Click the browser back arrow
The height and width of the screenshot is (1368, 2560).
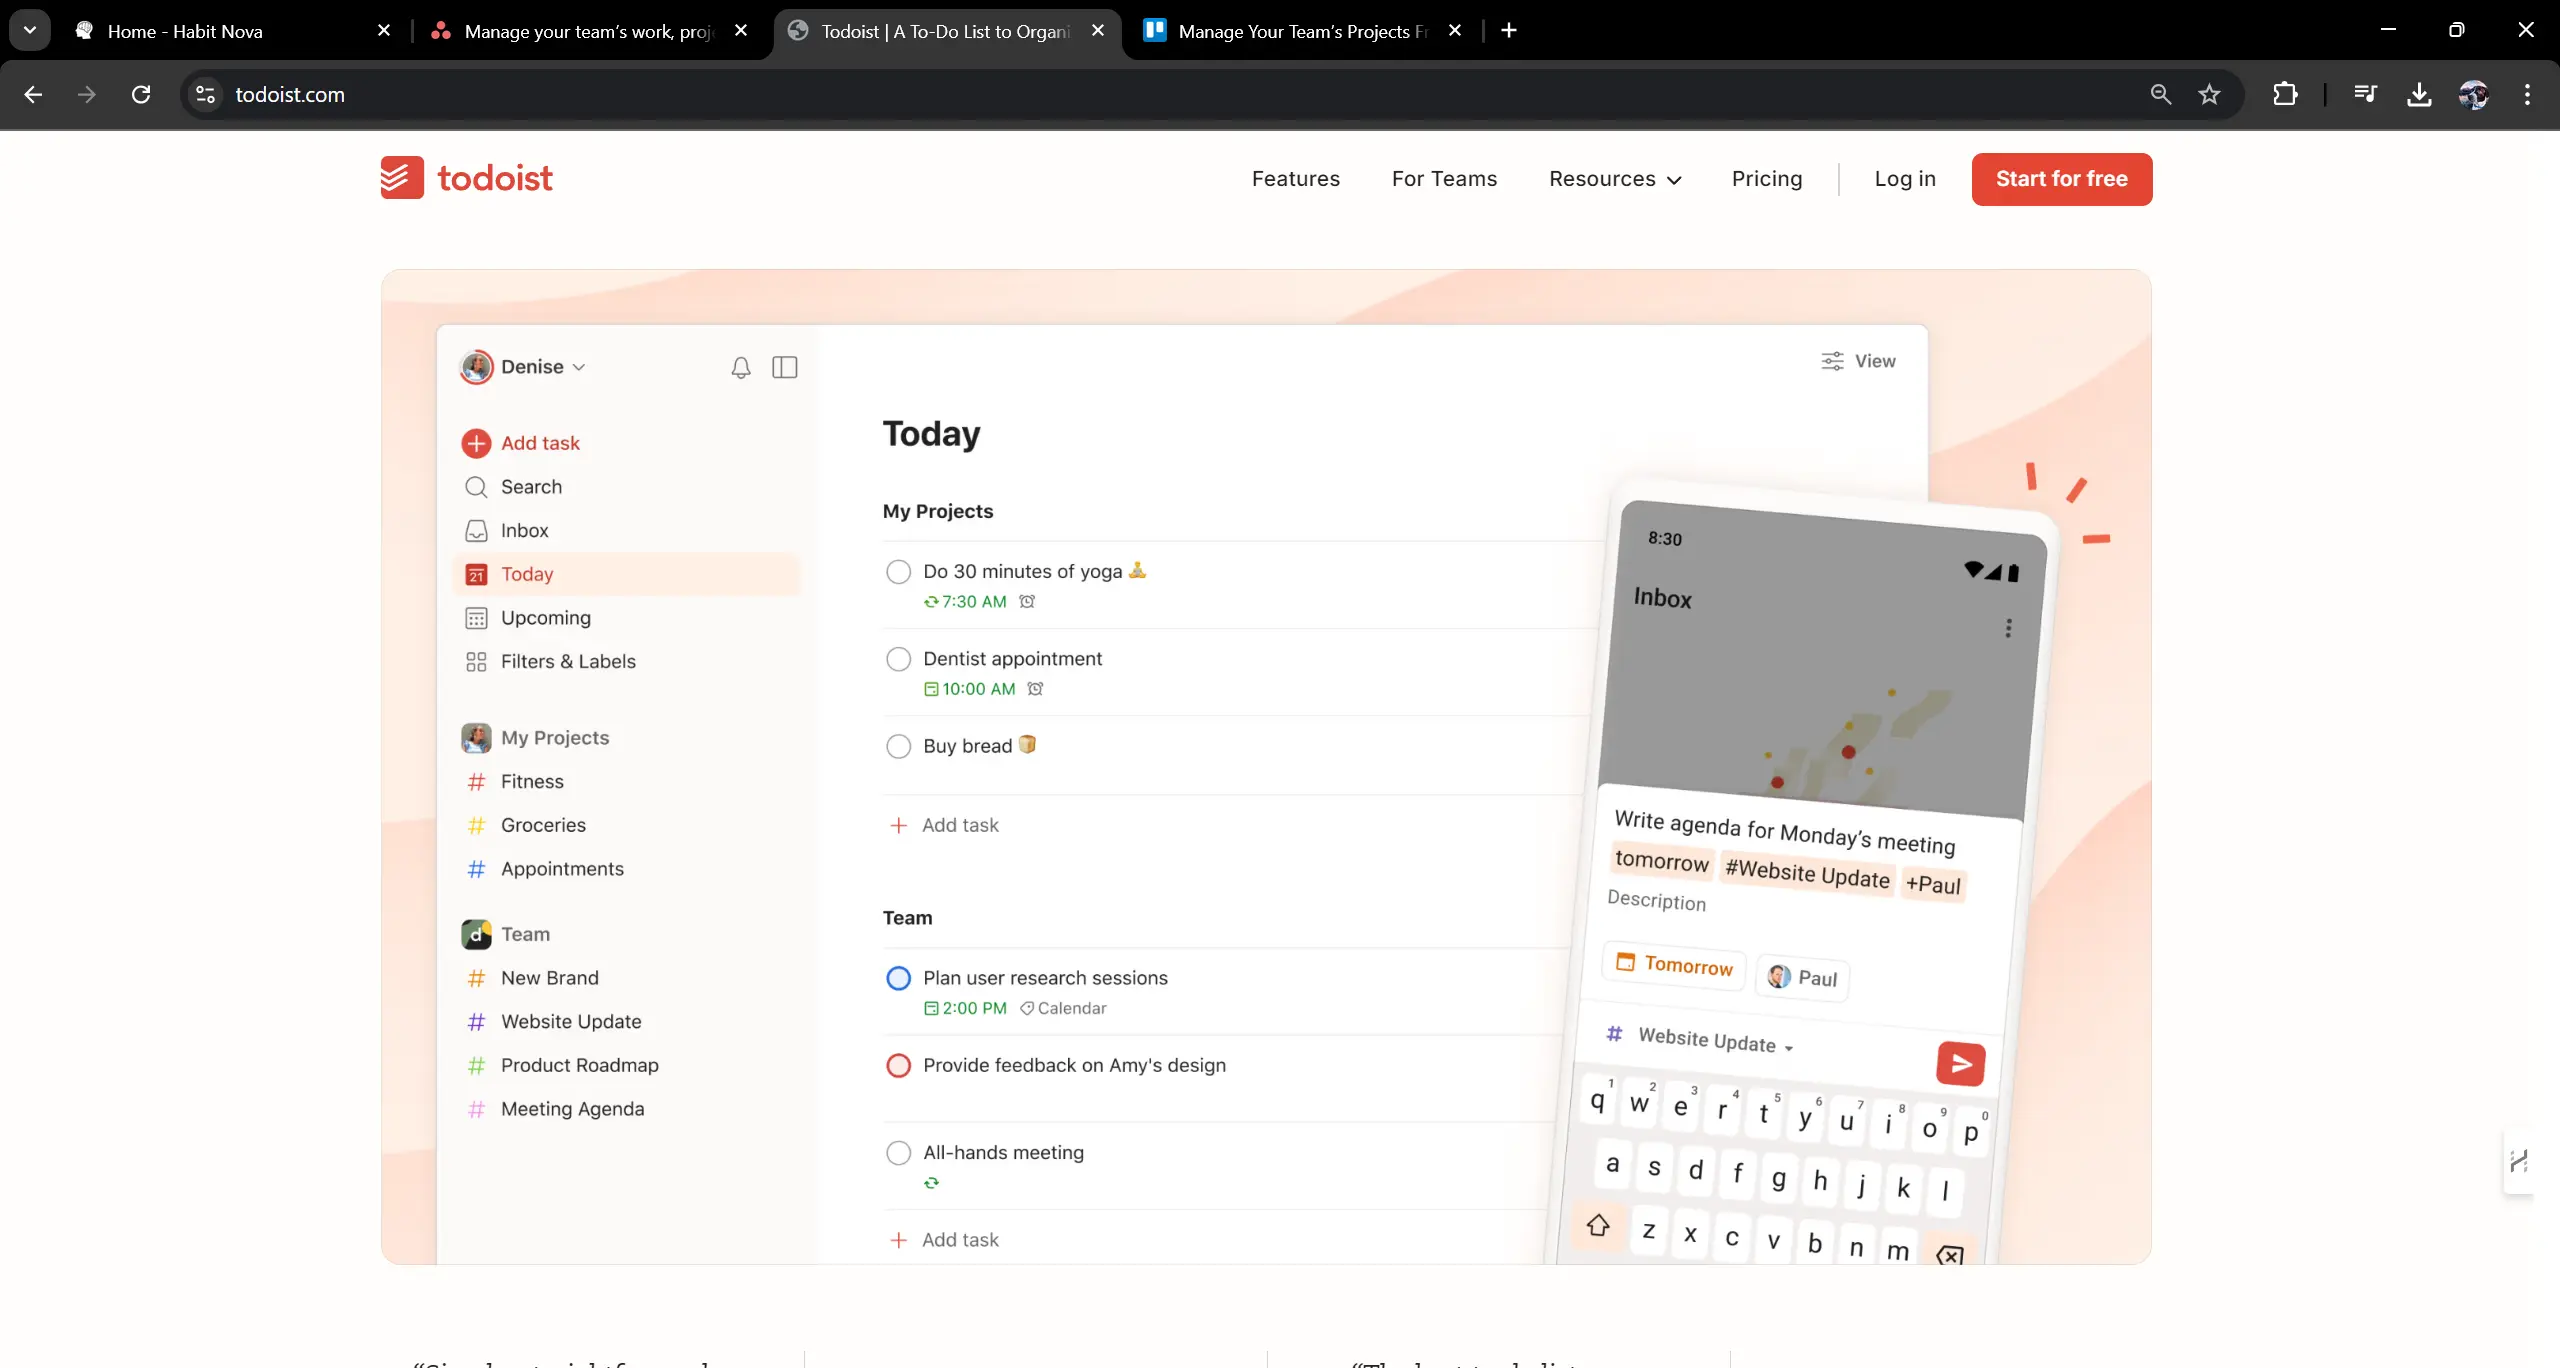[x=33, y=94]
